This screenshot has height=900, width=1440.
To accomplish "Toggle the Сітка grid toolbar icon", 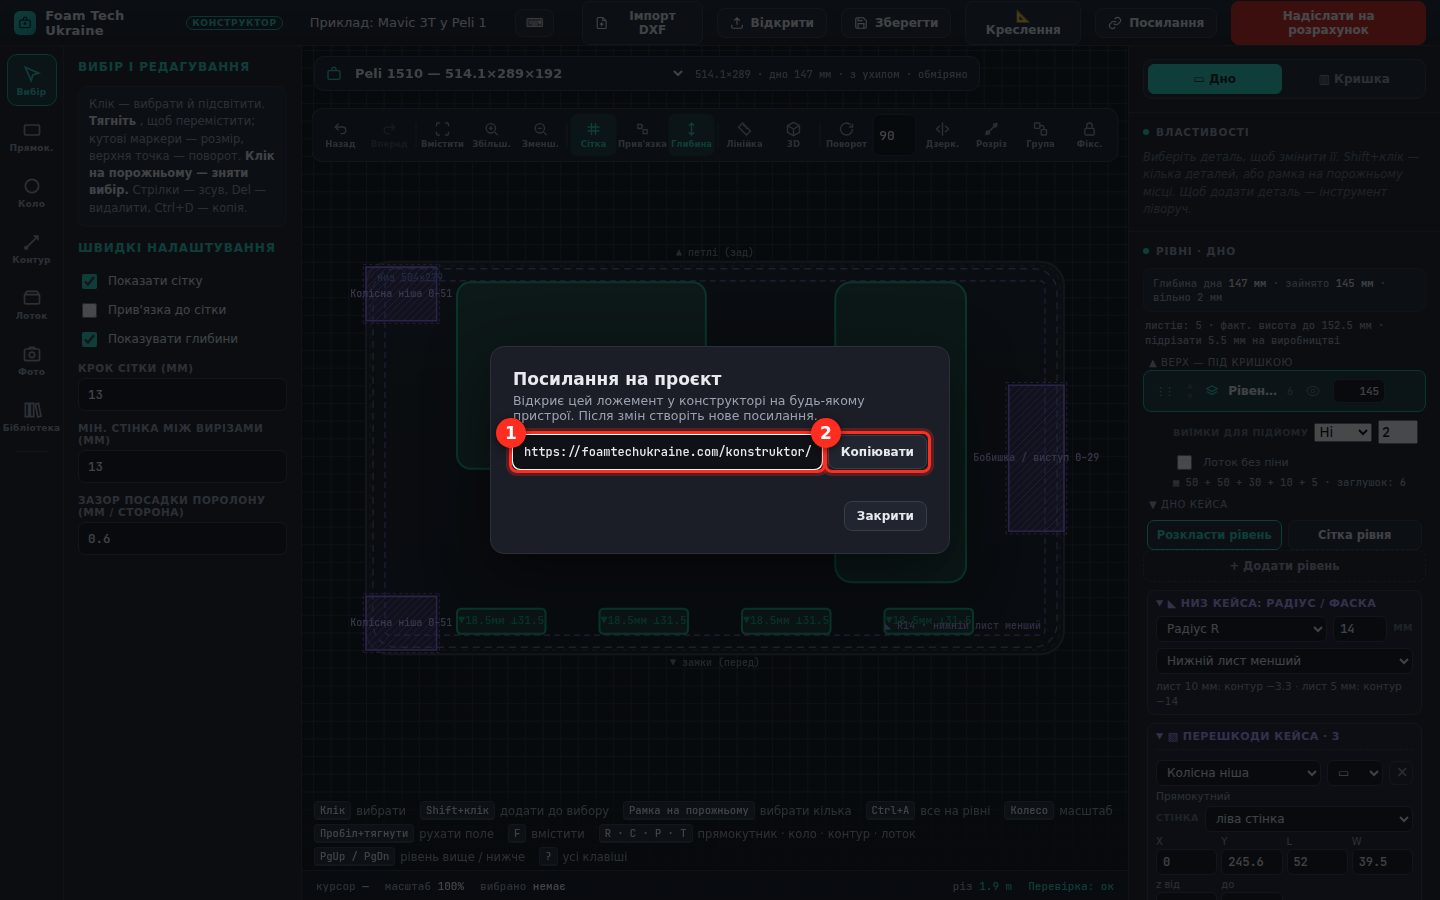I will [593, 135].
